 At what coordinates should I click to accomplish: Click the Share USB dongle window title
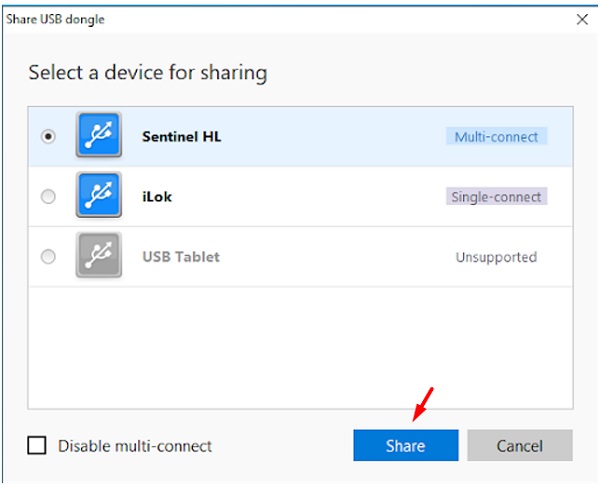(x=55, y=19)
